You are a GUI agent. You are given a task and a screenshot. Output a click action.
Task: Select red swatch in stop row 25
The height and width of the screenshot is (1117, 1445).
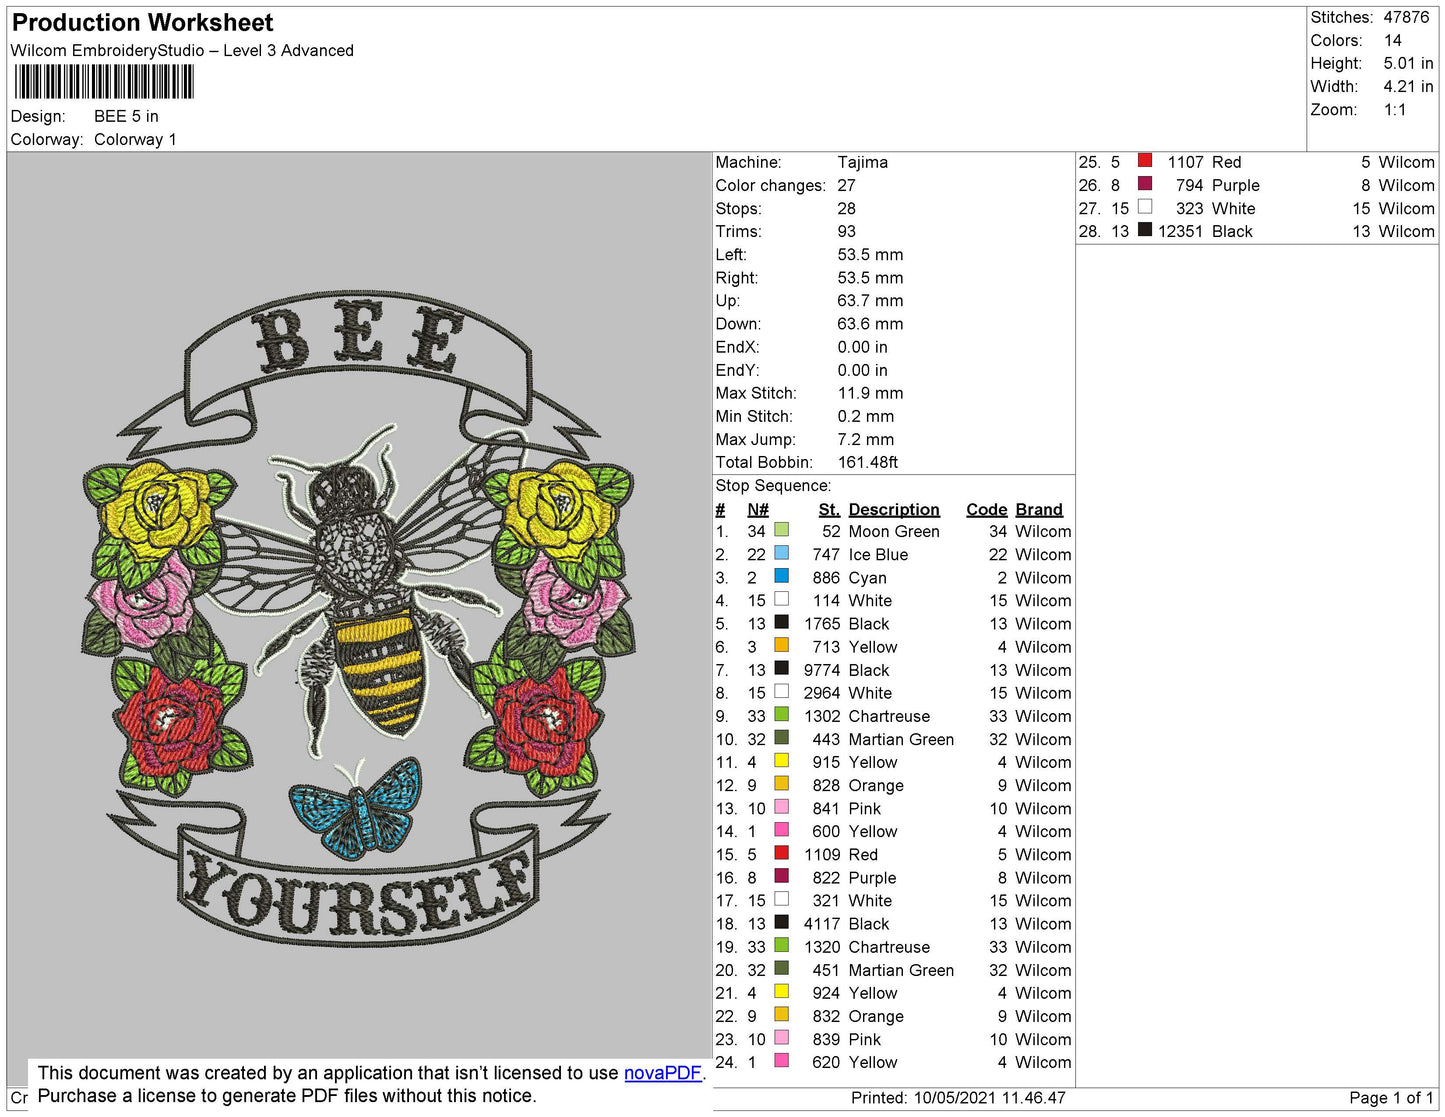(x=1145, y=160)
